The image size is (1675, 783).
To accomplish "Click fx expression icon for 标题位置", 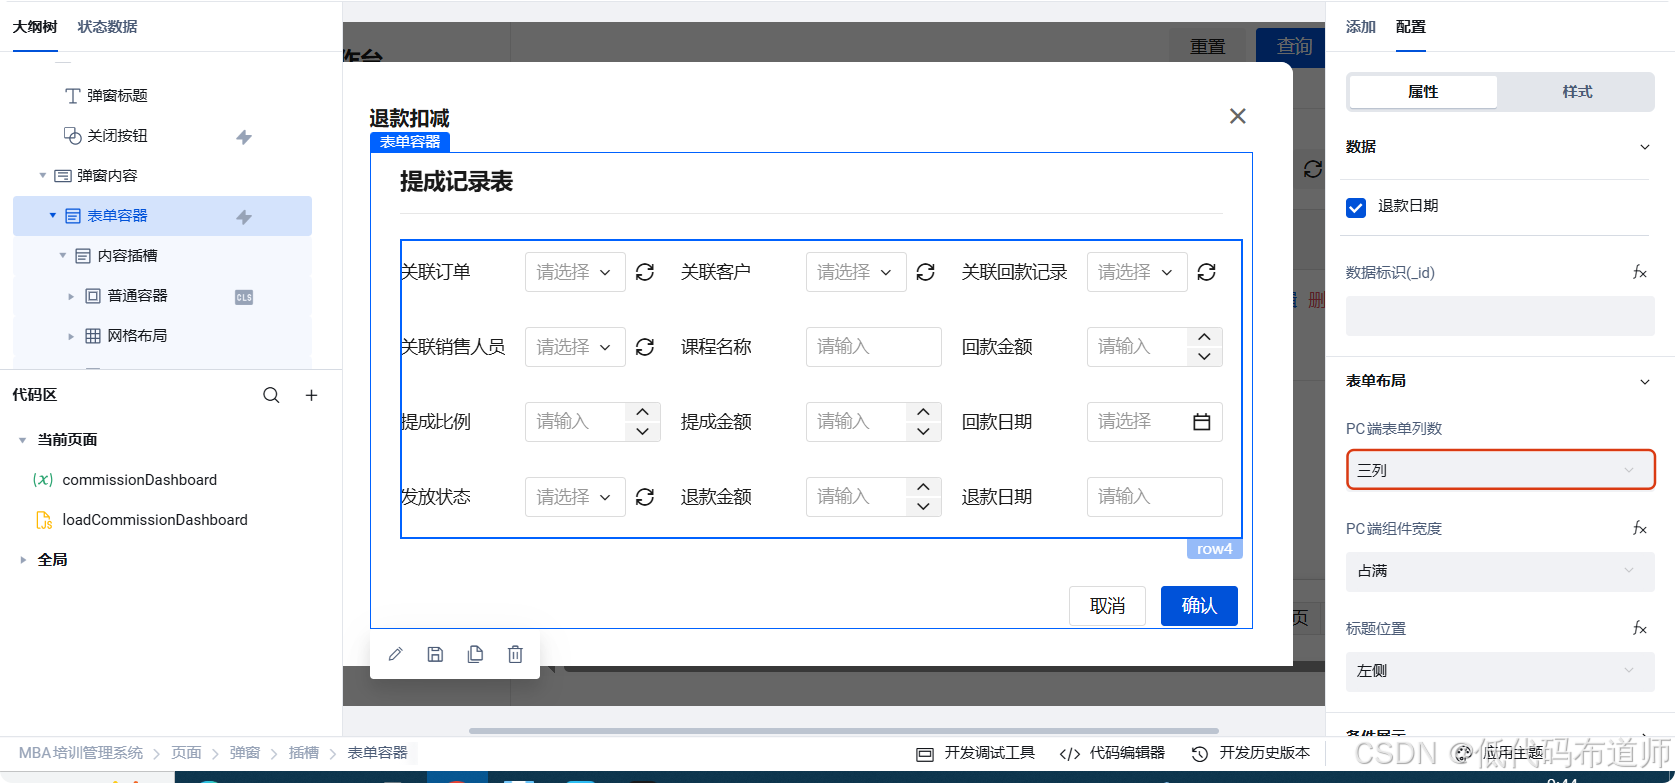I will (x=1640, y=628).
